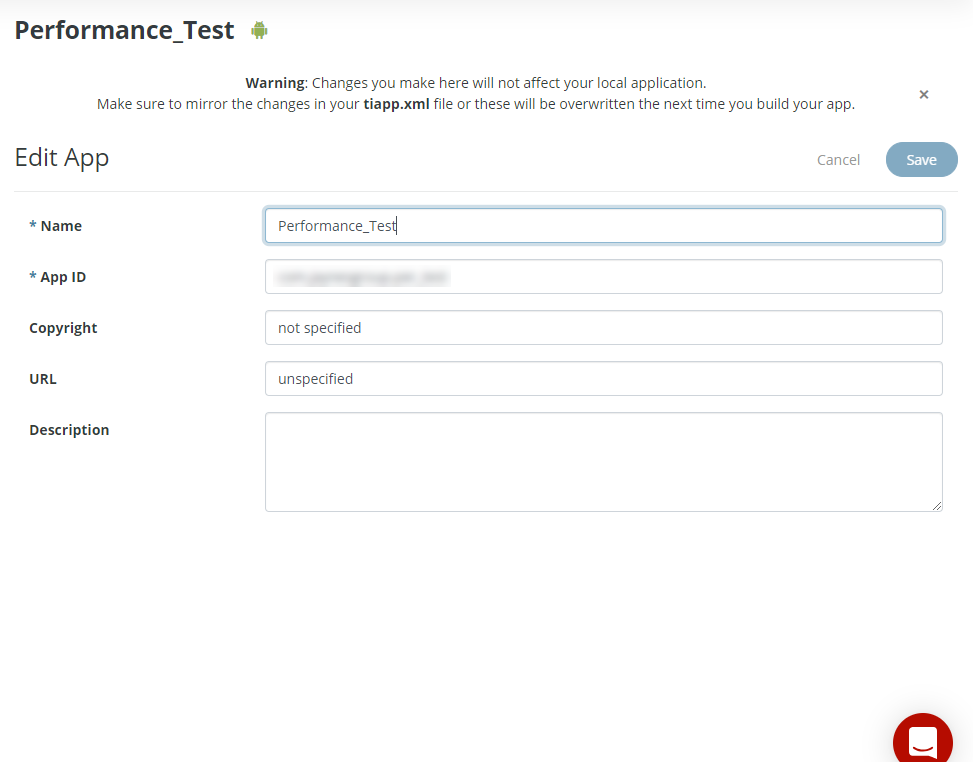The height and width of the screenshot is (762, 973).
Task: Select the Name field label
Action: [x=56, y=225]
